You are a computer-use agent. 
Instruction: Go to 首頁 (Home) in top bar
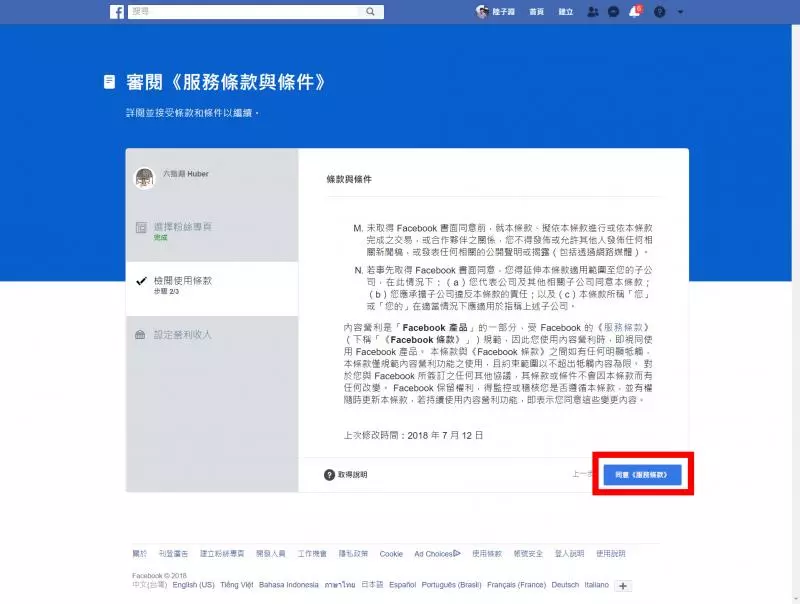coord(536,12)
